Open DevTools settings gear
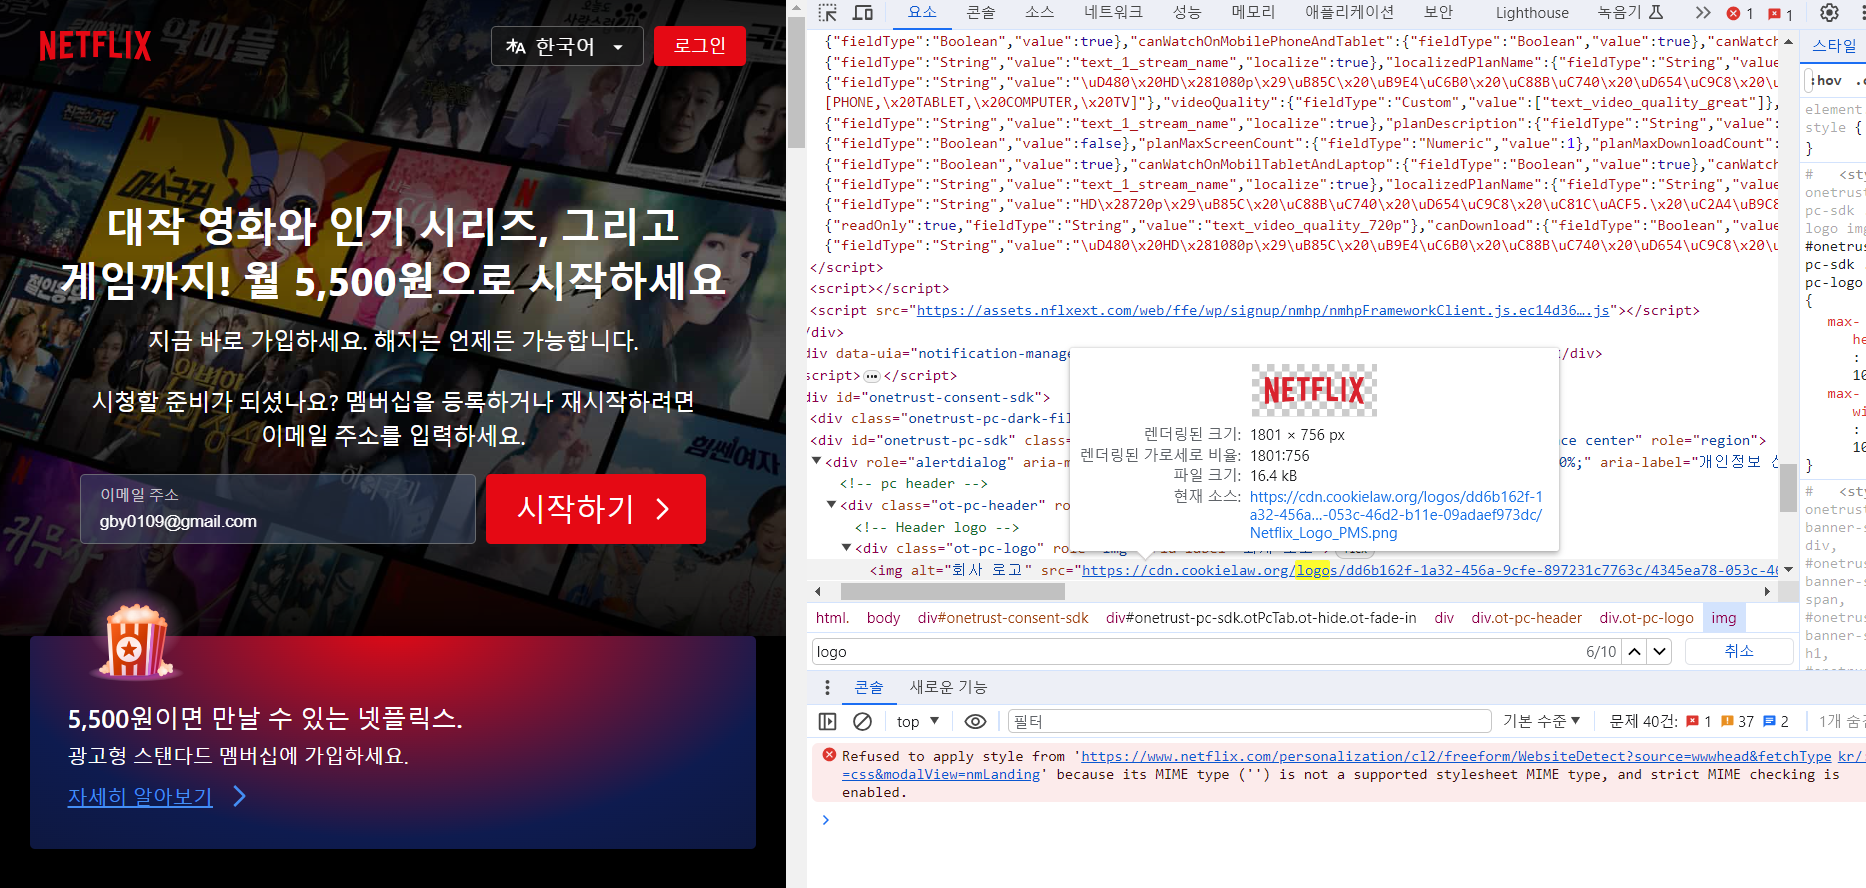Image resolution: width=1866 pixels, height=888 pixels. click(x=1829, y=13)
